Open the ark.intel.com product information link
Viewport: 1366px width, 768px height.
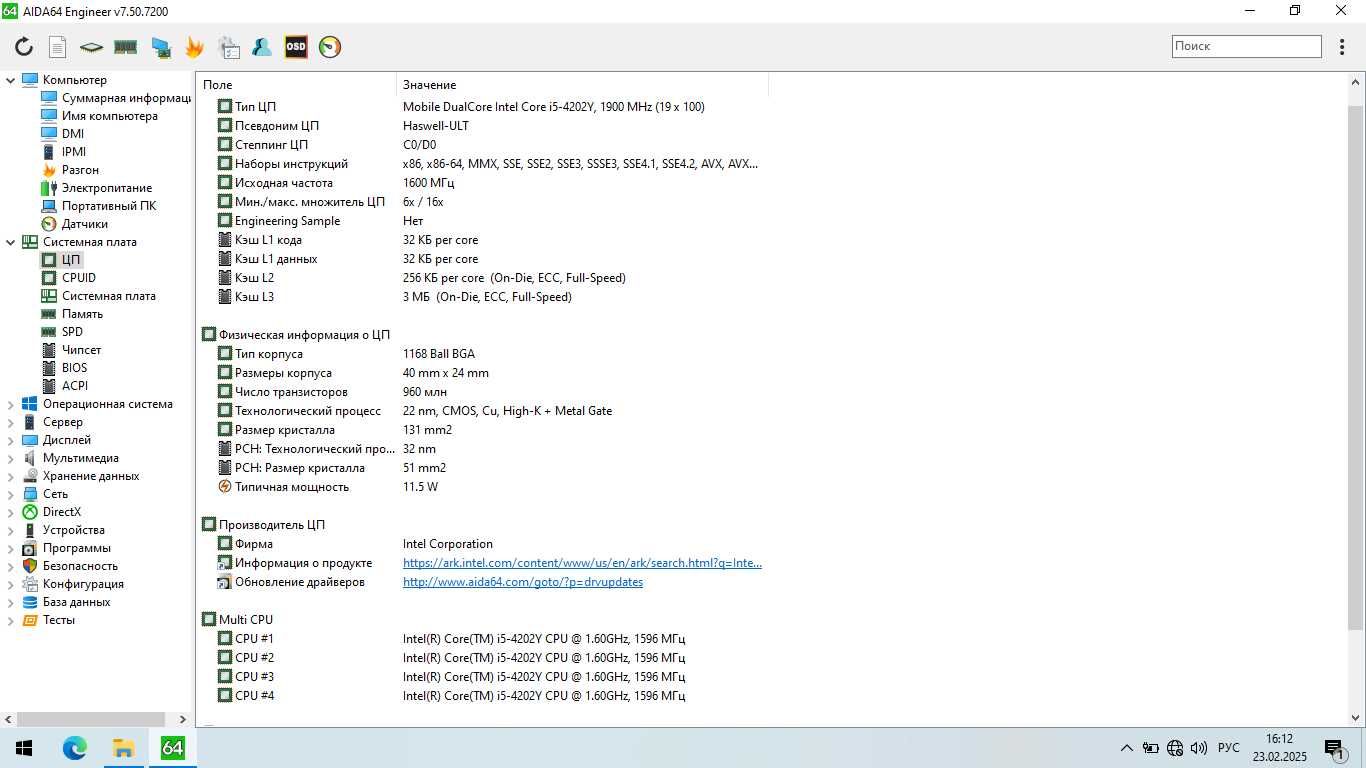tap(582, 563)
